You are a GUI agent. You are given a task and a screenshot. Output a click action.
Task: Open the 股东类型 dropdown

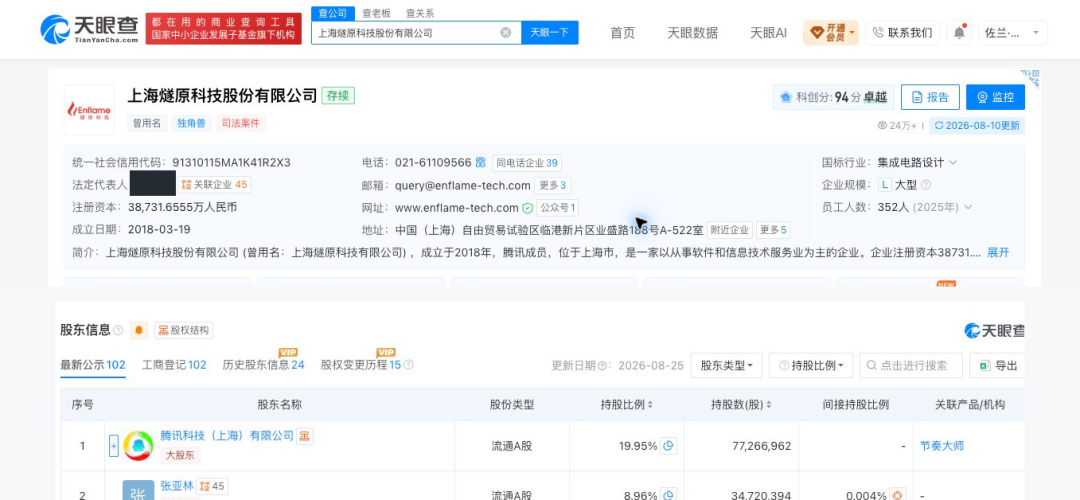pyautogui.click(x=727, y=366)
